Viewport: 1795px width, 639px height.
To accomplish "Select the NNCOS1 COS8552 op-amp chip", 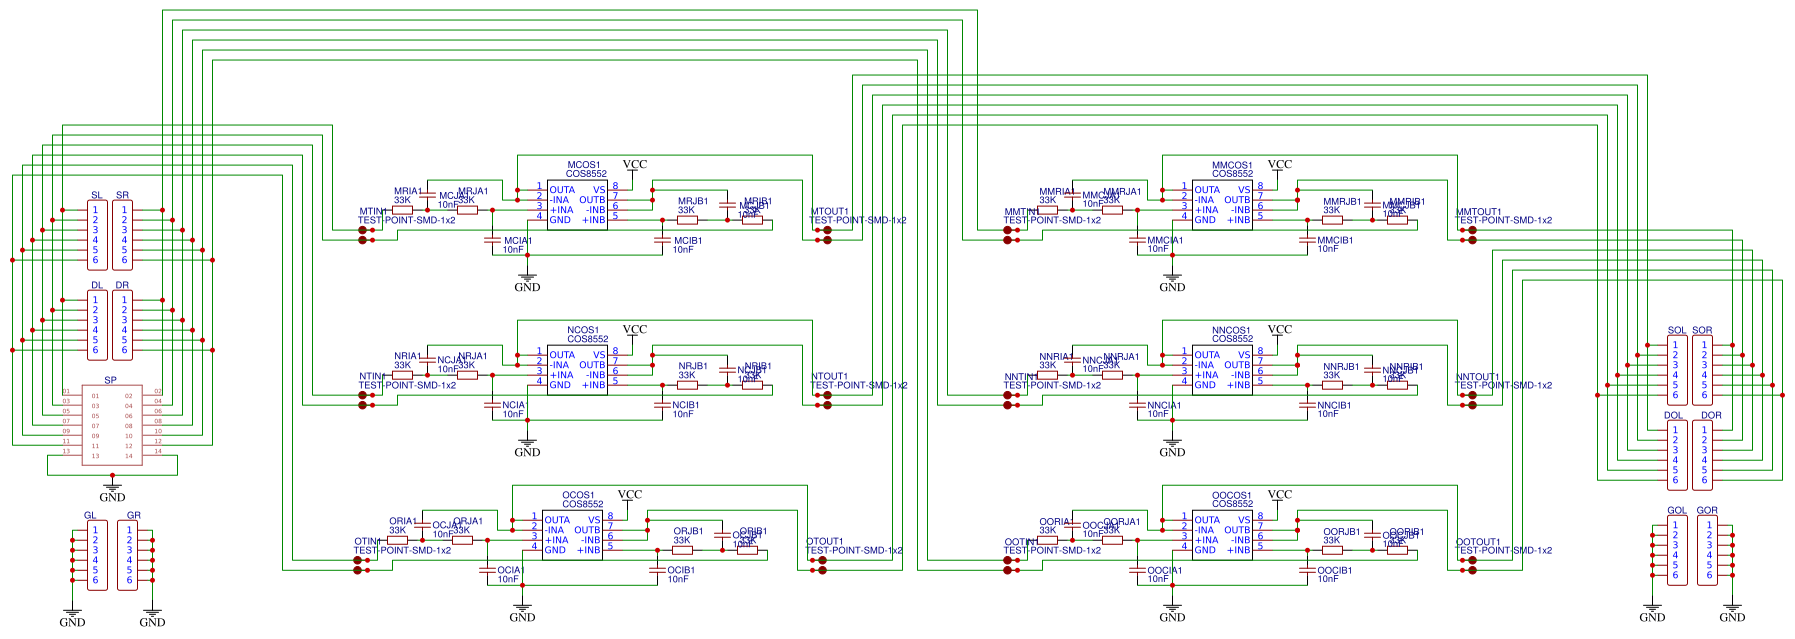I will tap(1222, 368).
